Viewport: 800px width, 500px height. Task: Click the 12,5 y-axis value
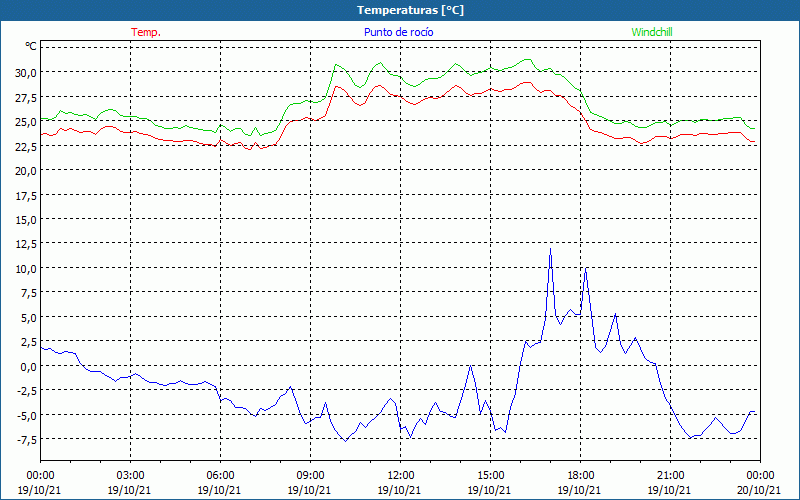tap(26, 244)
